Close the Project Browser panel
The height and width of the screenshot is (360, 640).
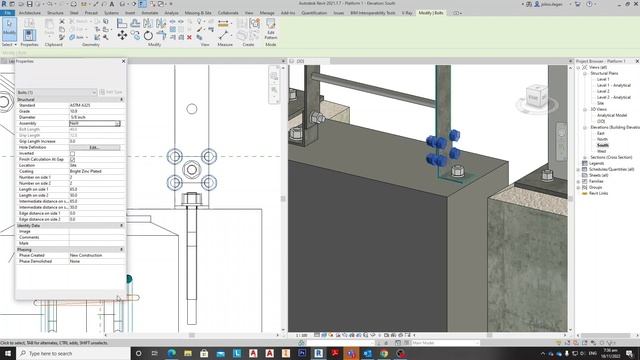pyautogui.click(x=637, y=61)
